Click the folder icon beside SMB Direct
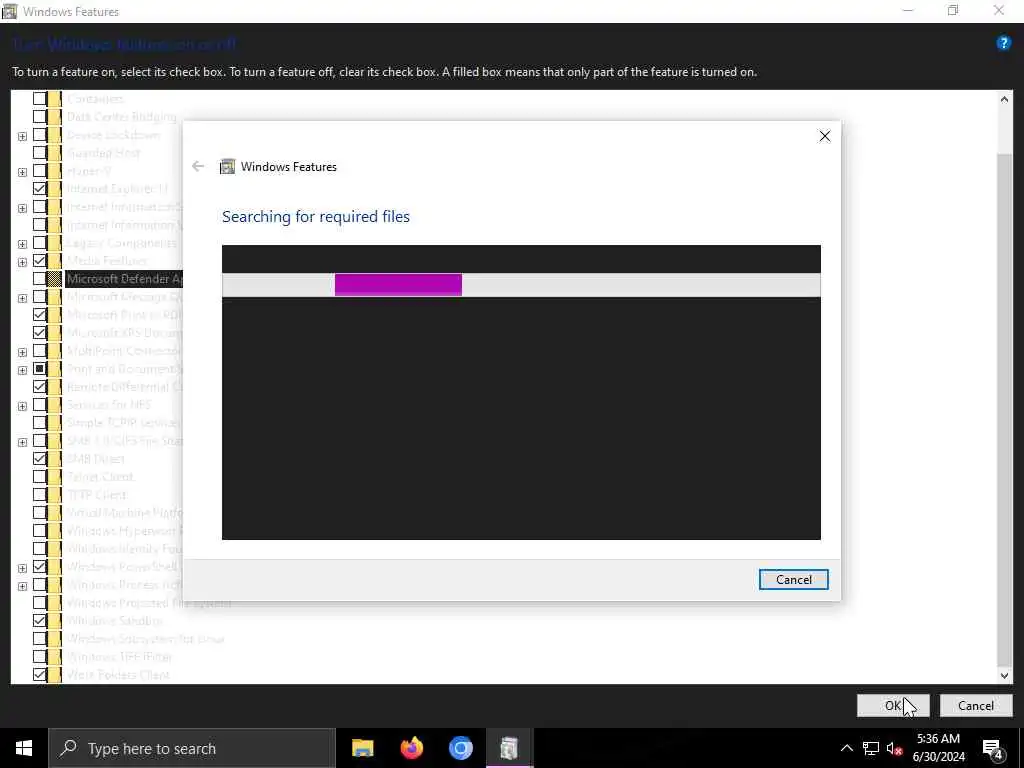Viewport: 1024px width, 768px height. [x=55, y=458]
